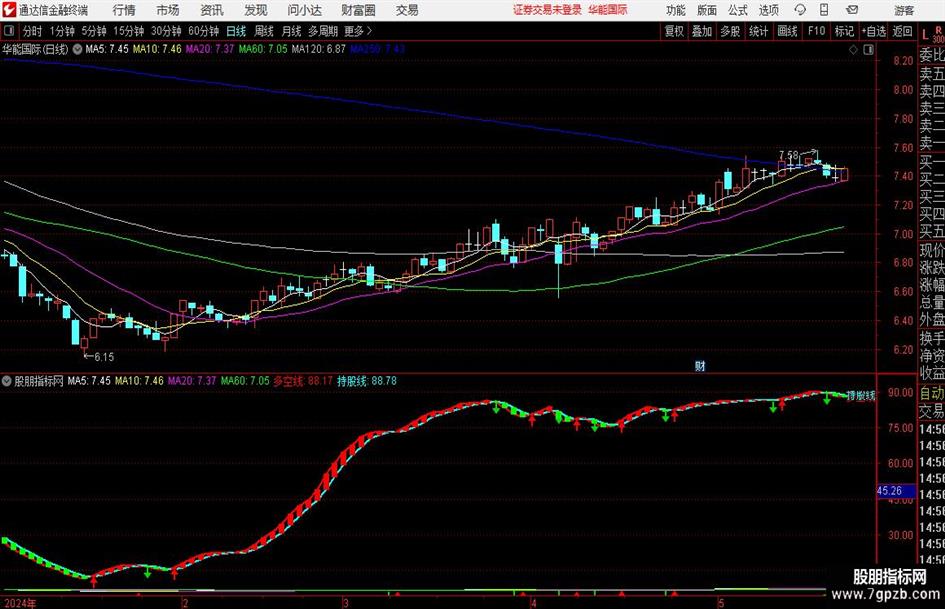This screenshot has height=609, width=945.
Task: Click the MA10: 7.46 label in main chart
Action: click(x=157, y=49)
